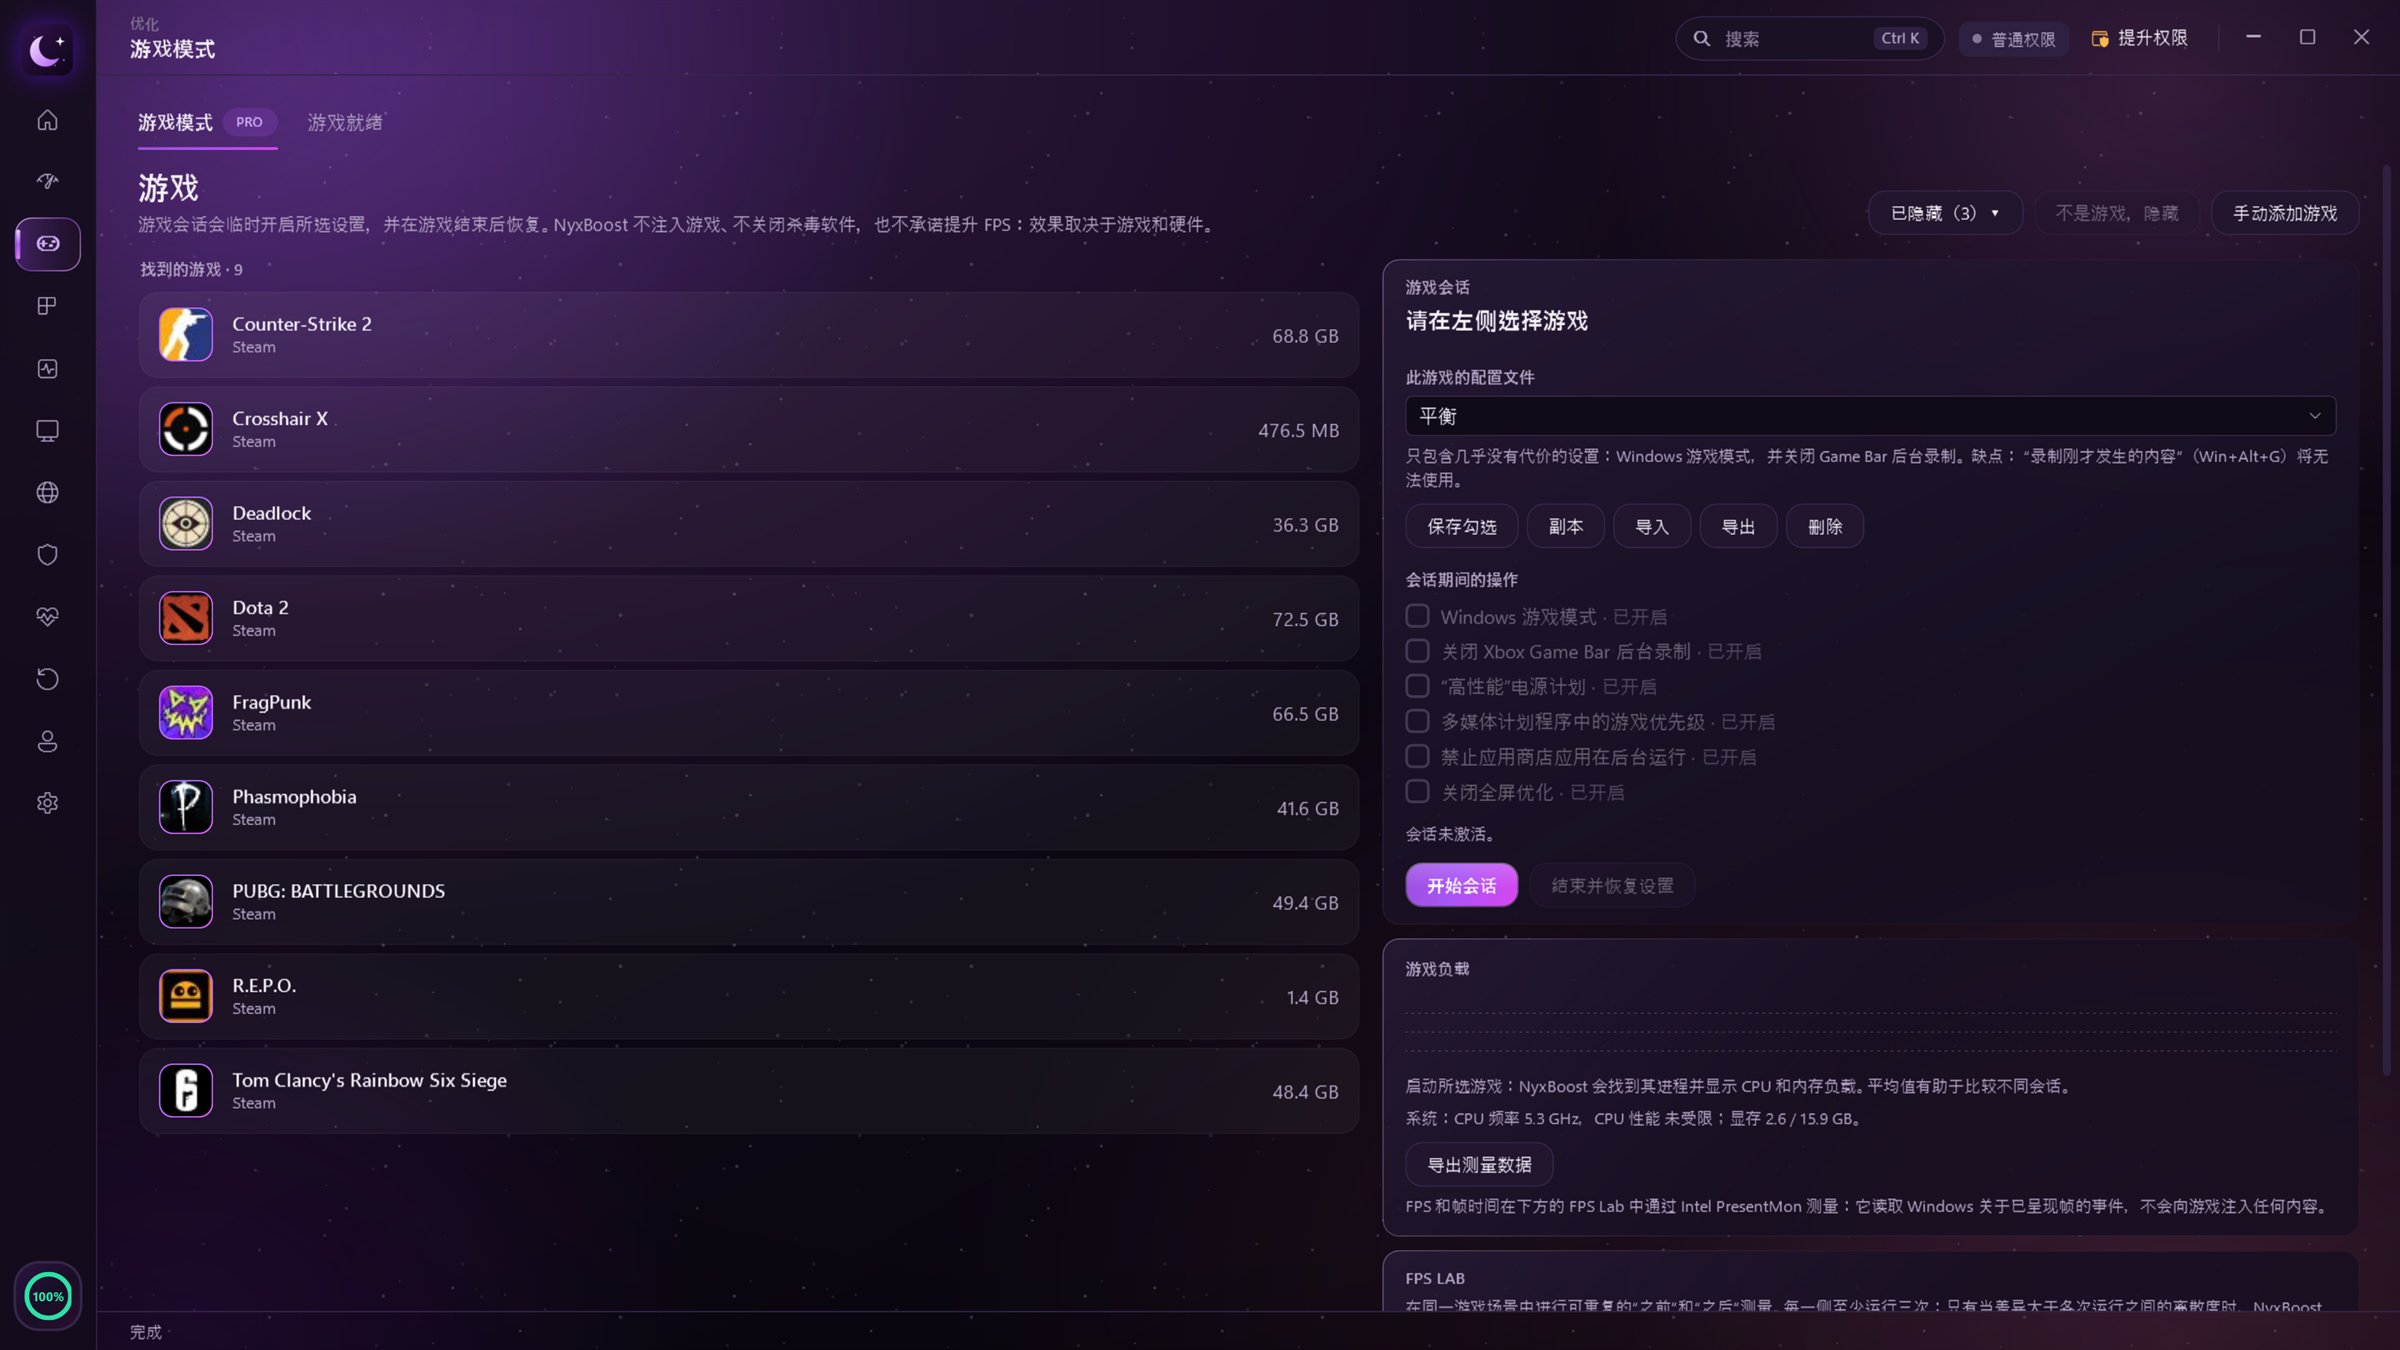Viewport: 2400px width, 1350px height.
Task: Select the Phasmophobia game row
Action: 748,807
